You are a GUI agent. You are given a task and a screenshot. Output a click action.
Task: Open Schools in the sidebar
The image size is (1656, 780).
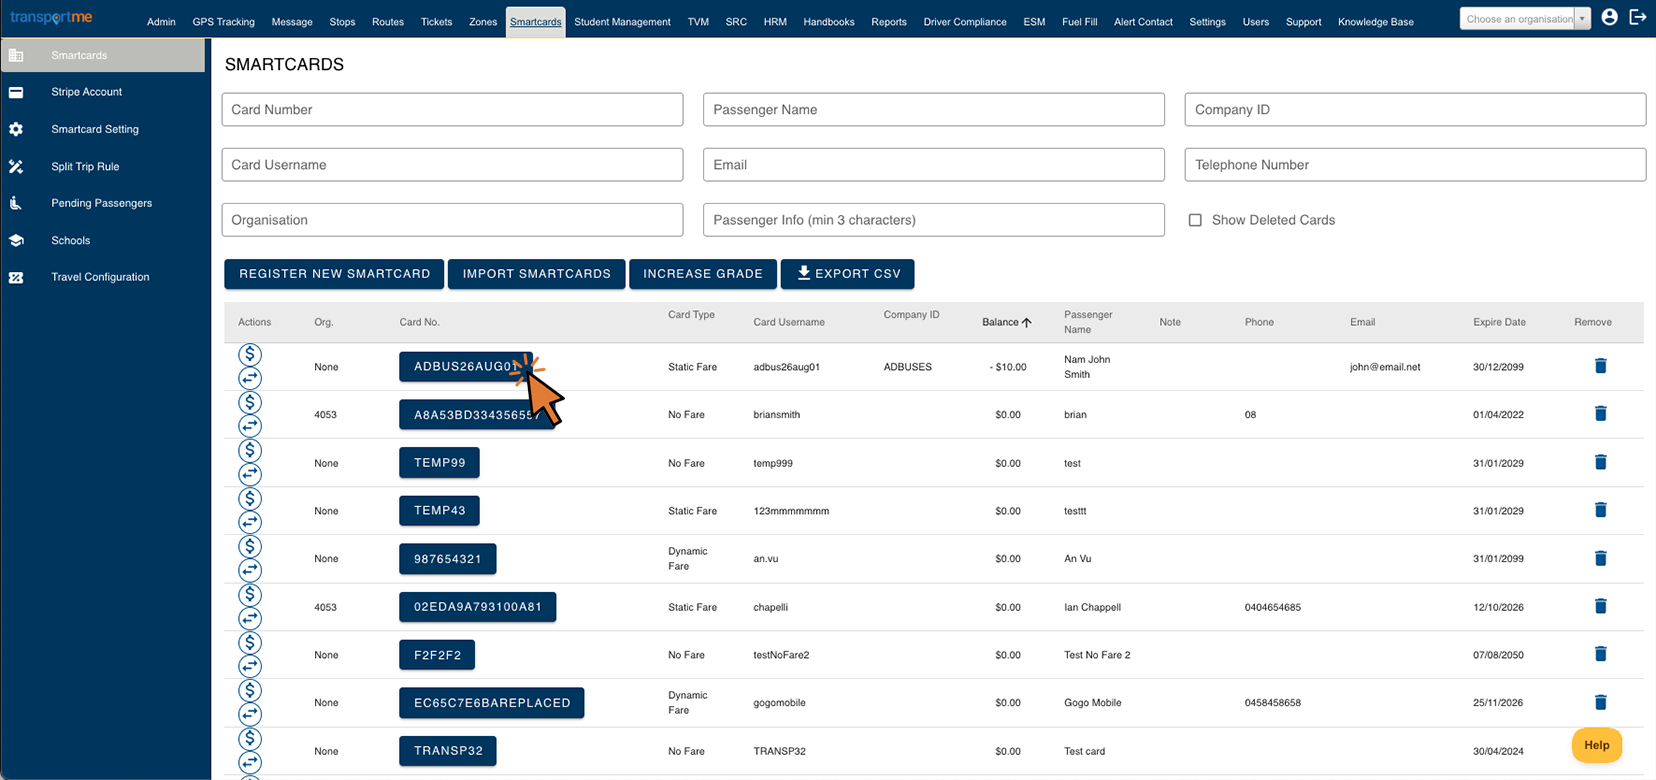pos(71,240)
